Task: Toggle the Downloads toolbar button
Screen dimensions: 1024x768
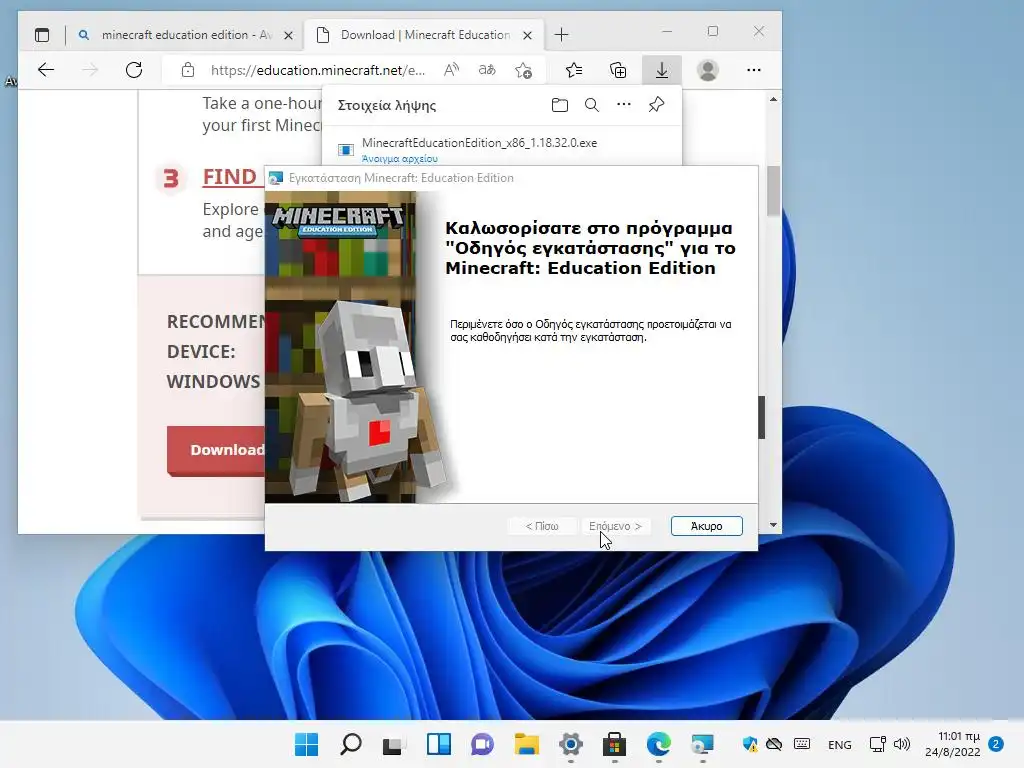Action: coord(662,70)
